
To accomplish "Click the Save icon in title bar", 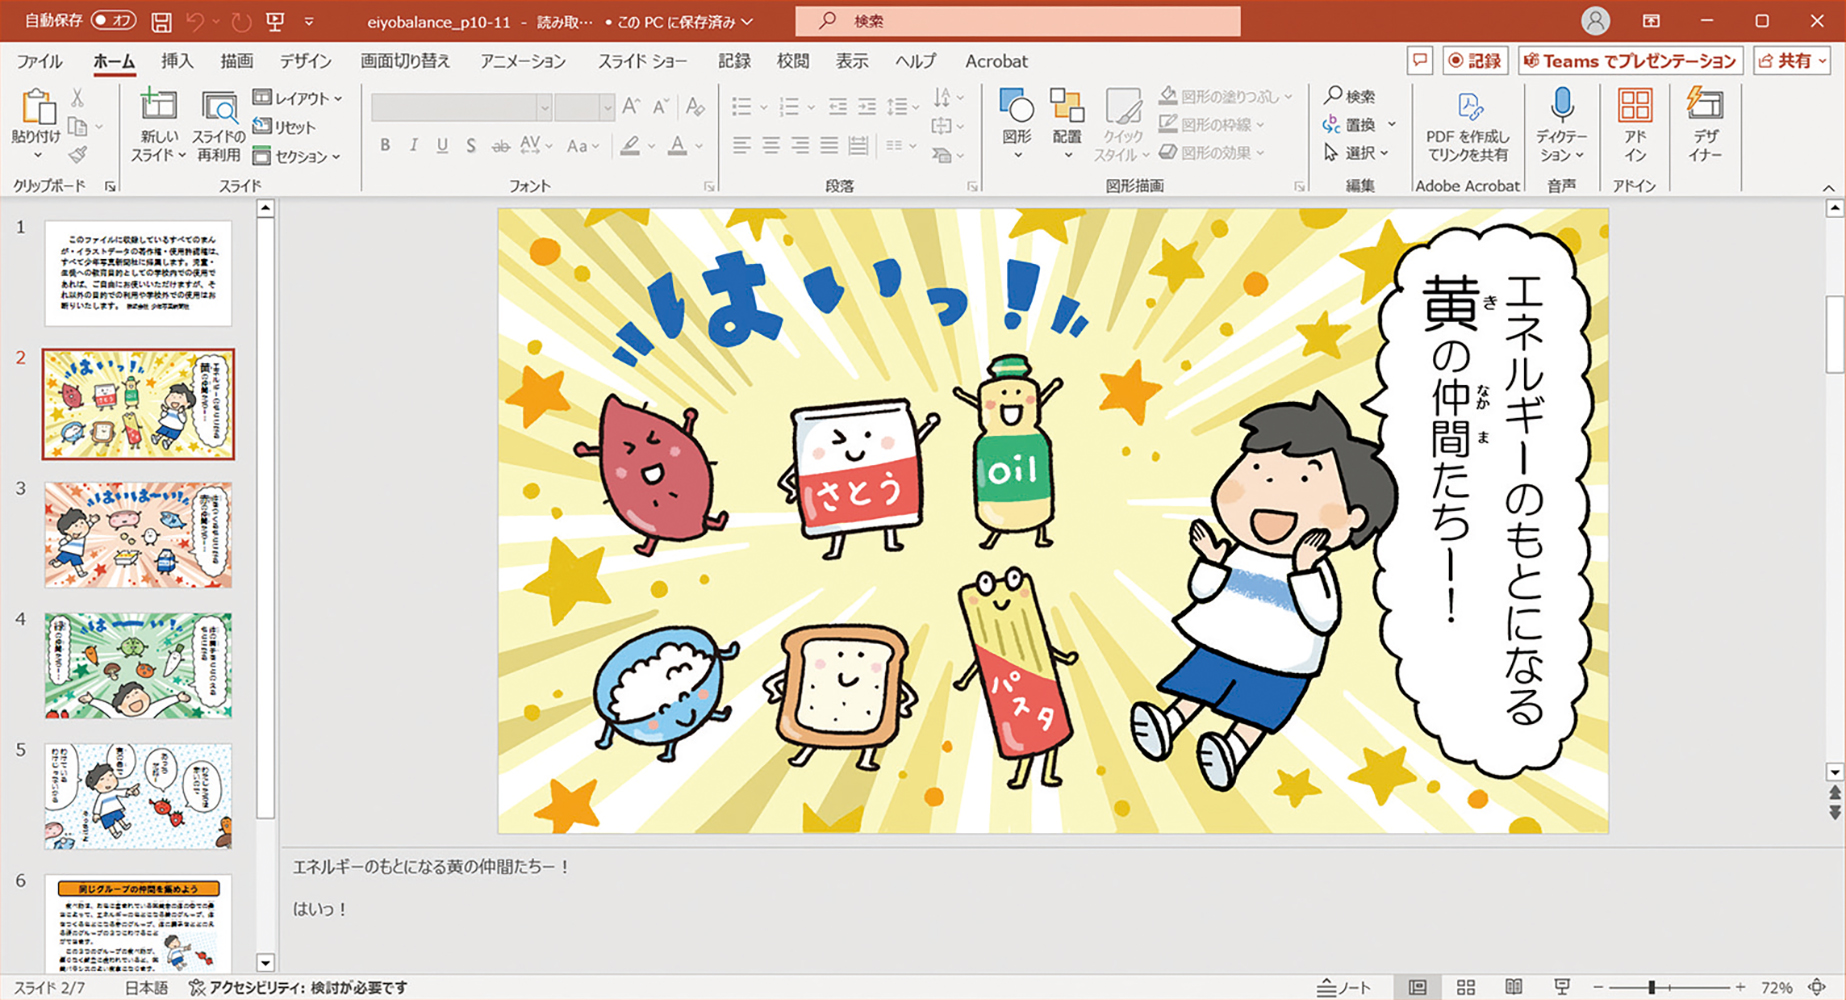I will point(160,21).
